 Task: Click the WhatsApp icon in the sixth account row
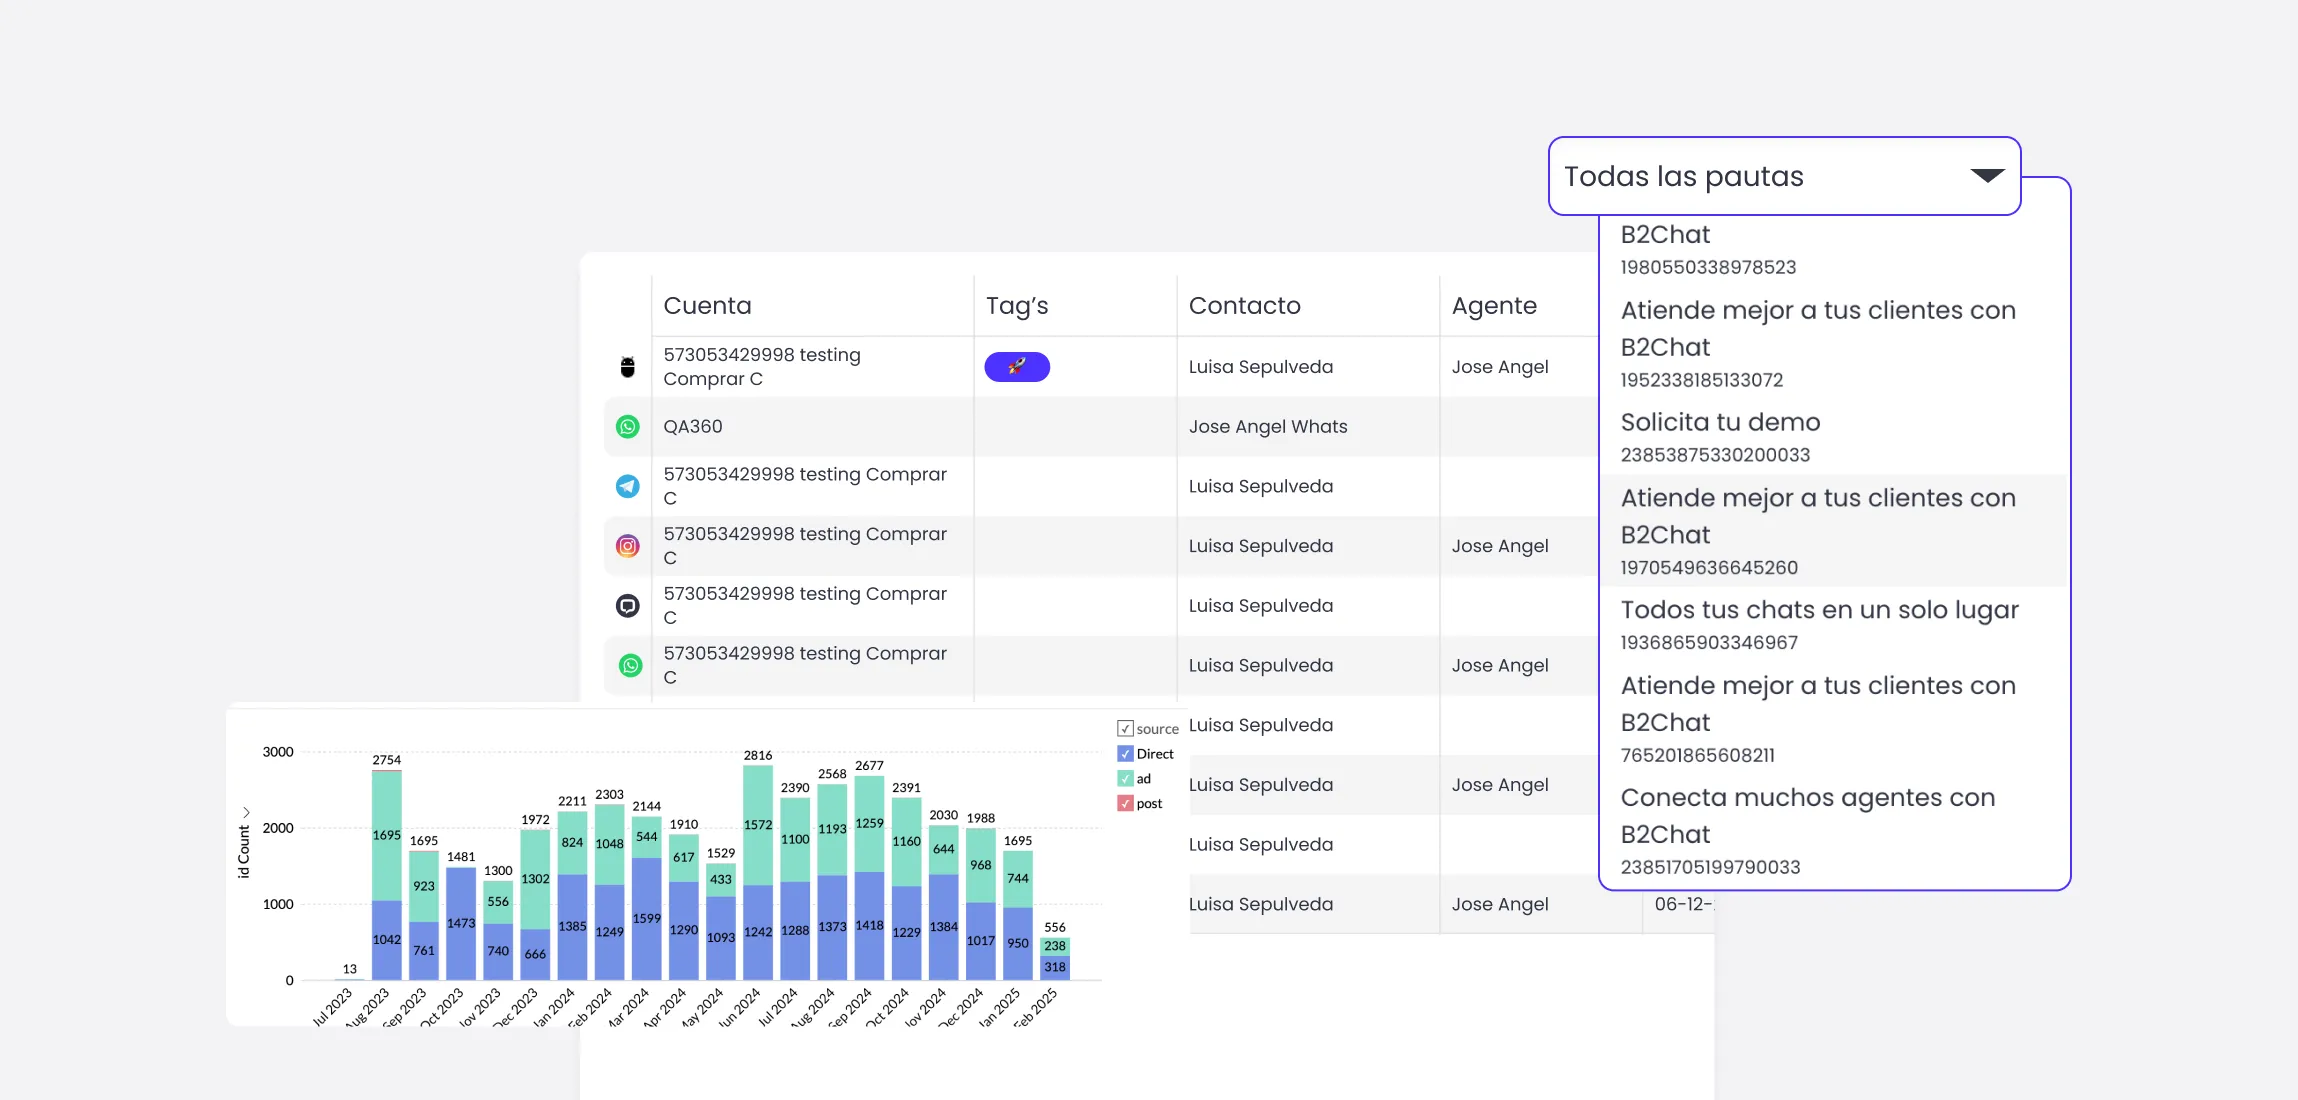(x=630, y=665)
